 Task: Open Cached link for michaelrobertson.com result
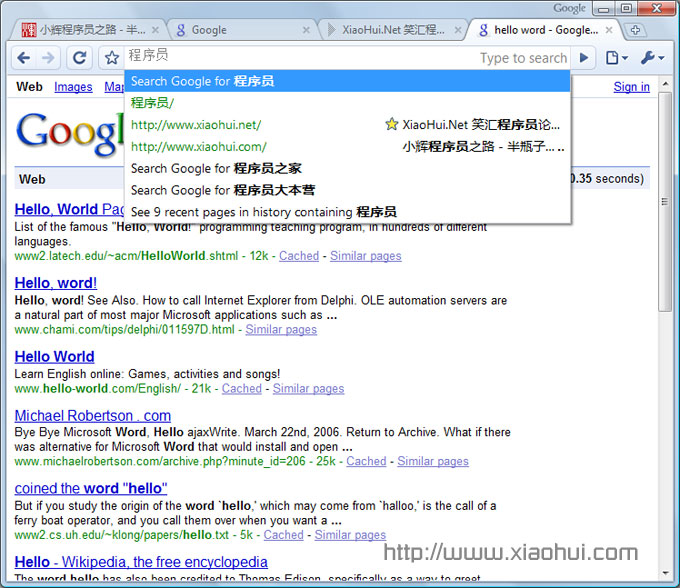click(x=366, y=461)
